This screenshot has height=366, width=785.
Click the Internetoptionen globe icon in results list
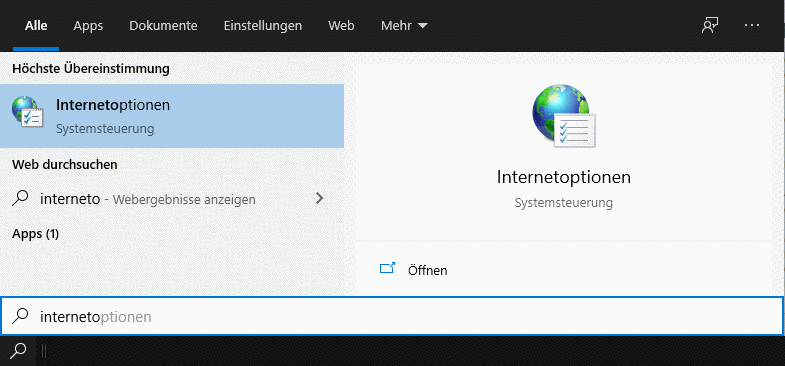(28, 112)
